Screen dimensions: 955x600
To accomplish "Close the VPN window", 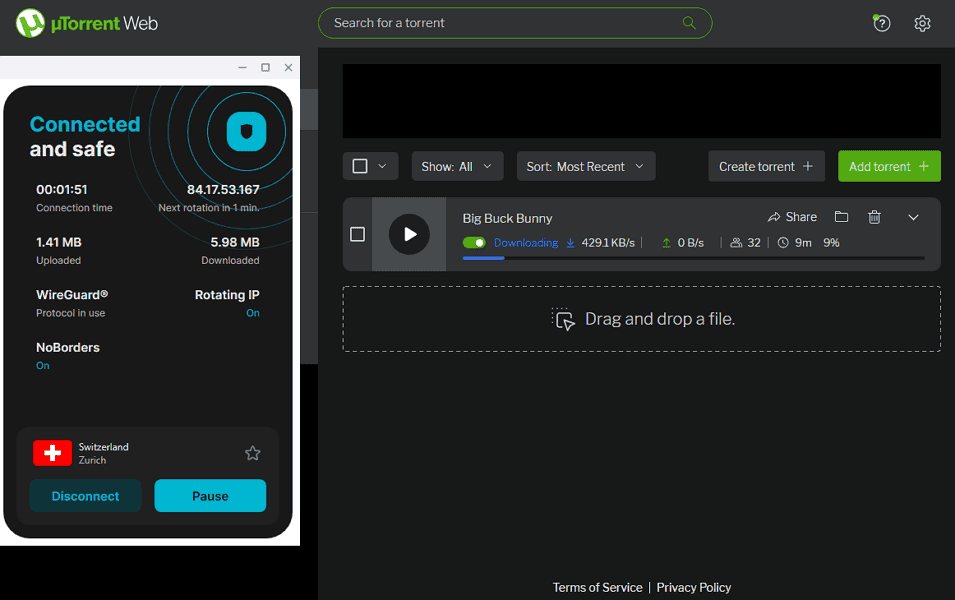I will pos(289,67).
